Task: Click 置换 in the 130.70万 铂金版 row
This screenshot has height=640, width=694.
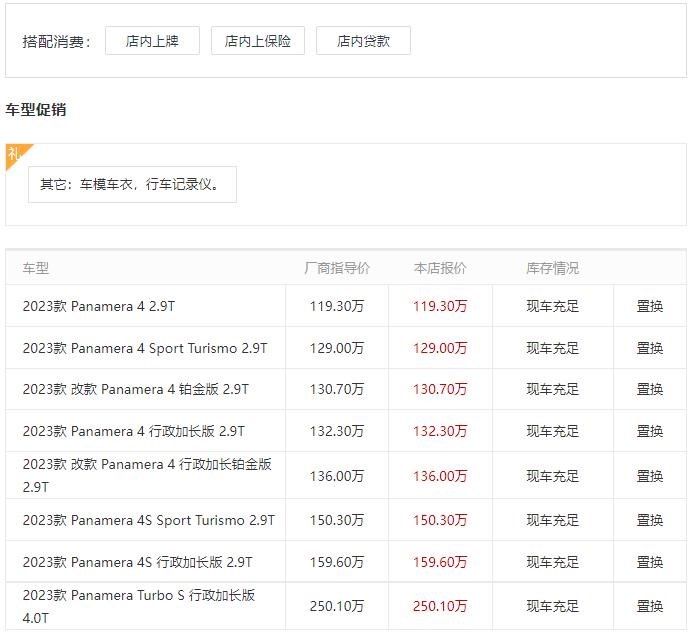Action: 650,389
